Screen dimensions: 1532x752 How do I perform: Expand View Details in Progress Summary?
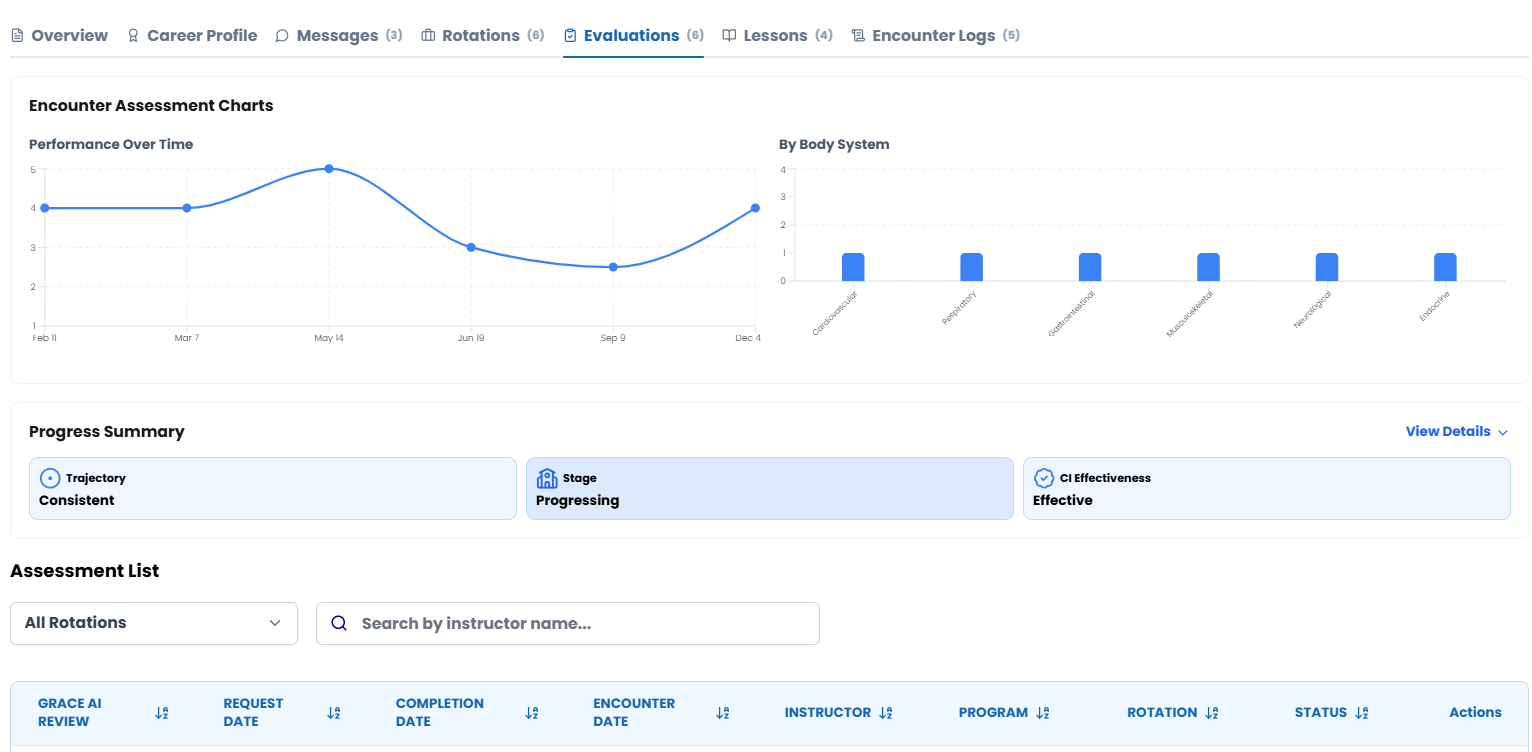1457,432
